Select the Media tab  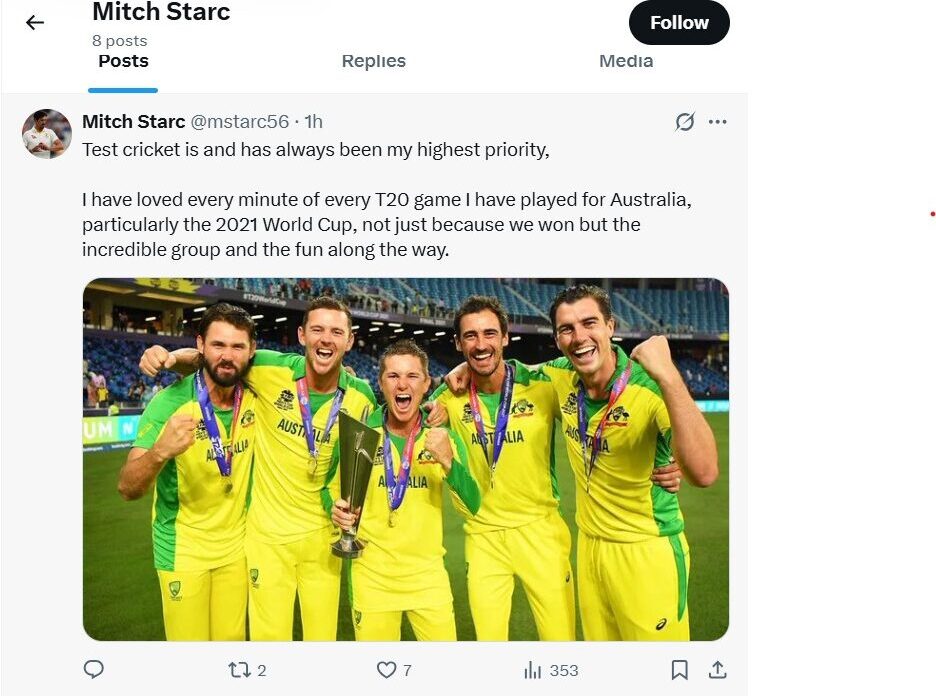[626, 61]
